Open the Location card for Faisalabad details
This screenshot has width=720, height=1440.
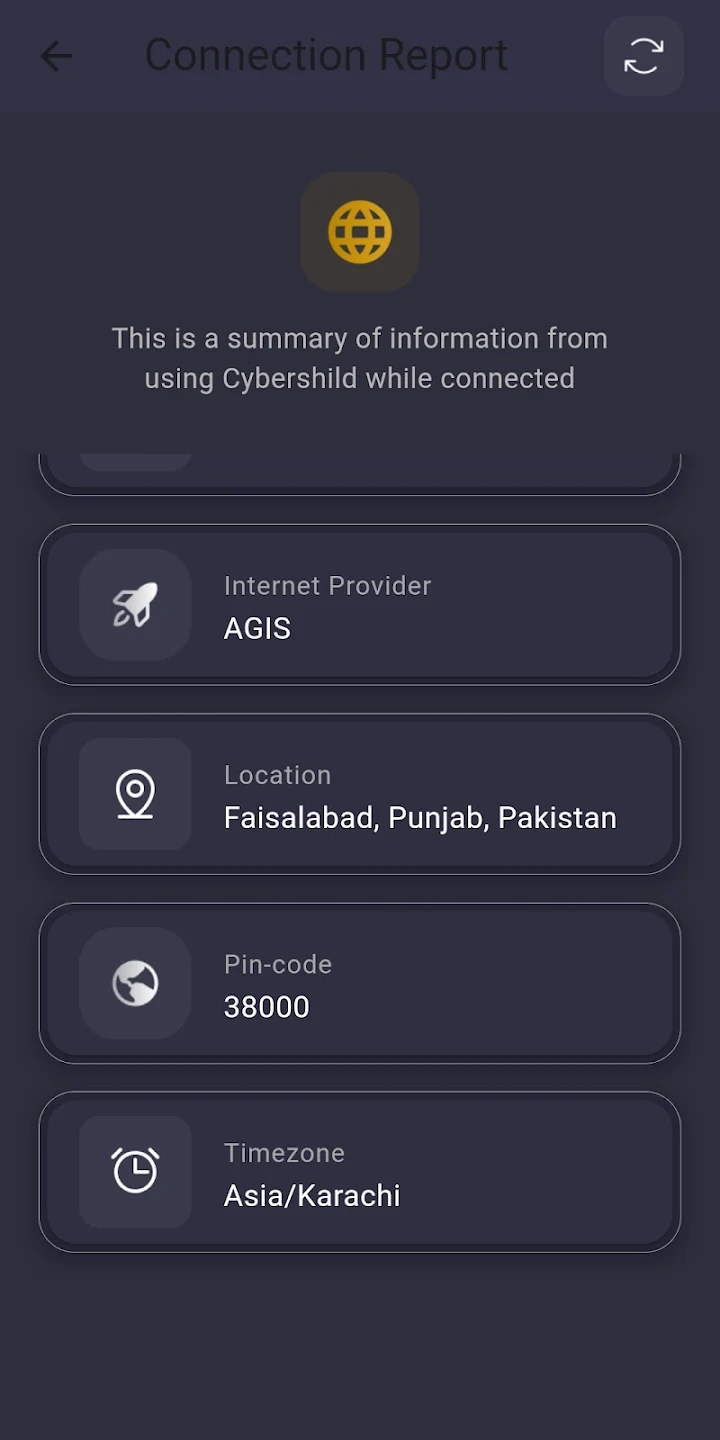360,794
